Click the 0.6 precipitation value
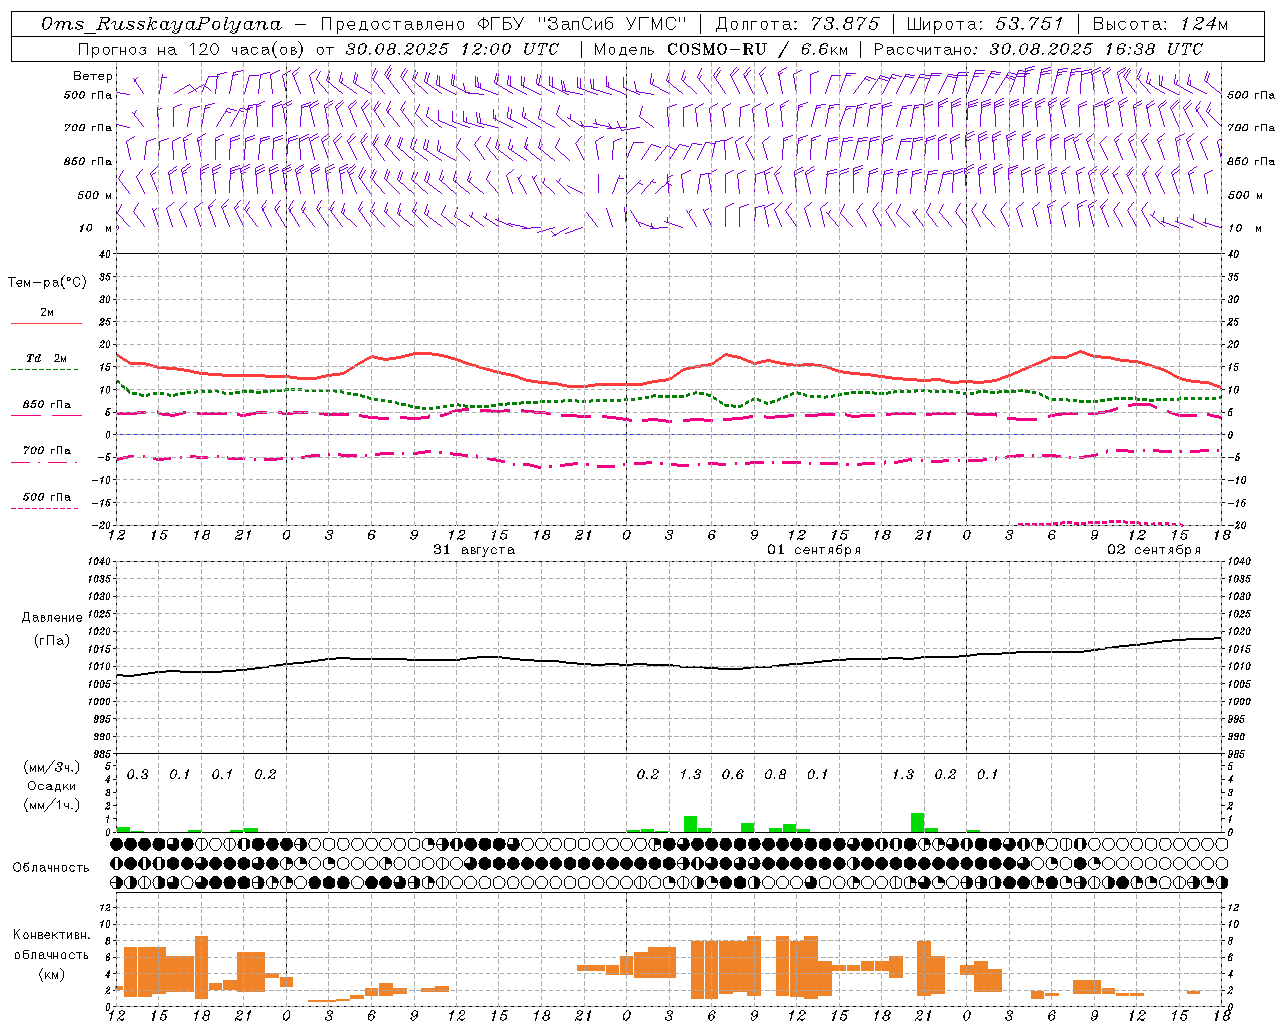This screenshot has width=1280, height=1024. coord(733,775)
